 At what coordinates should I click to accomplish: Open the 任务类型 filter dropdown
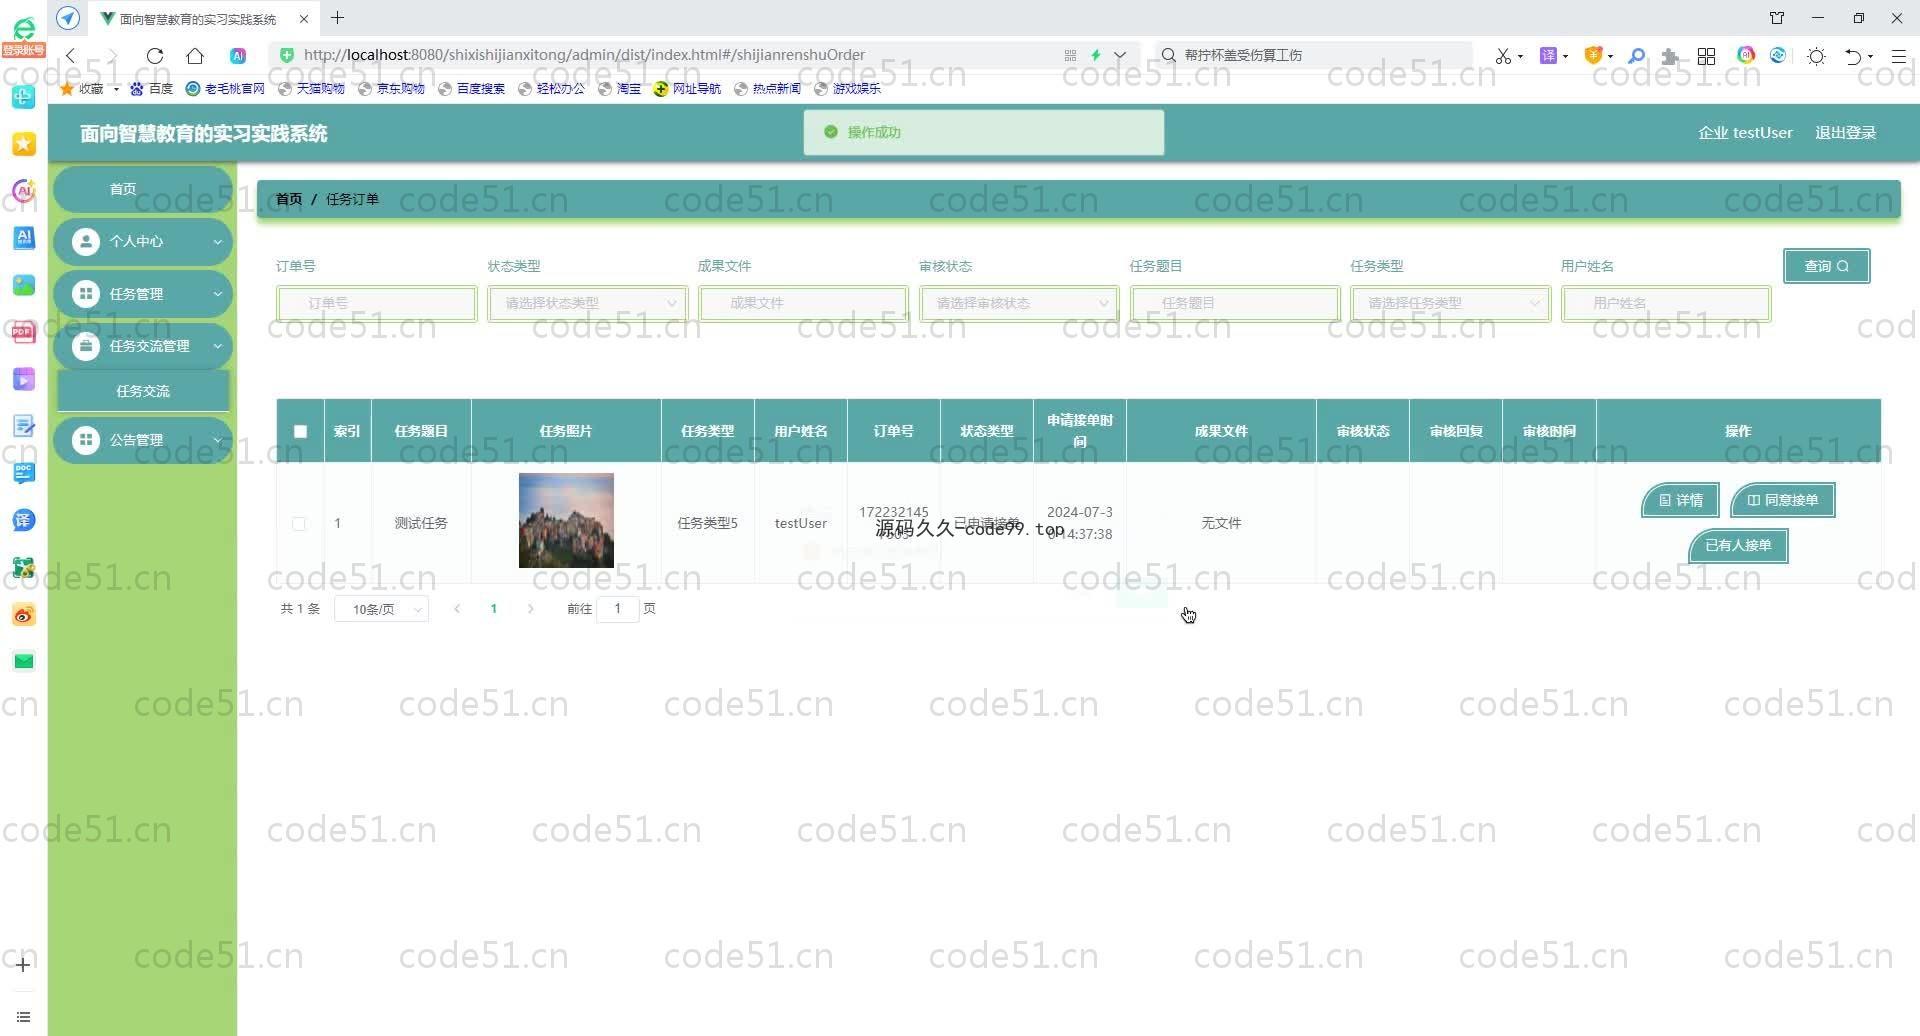coord(1450,303)
